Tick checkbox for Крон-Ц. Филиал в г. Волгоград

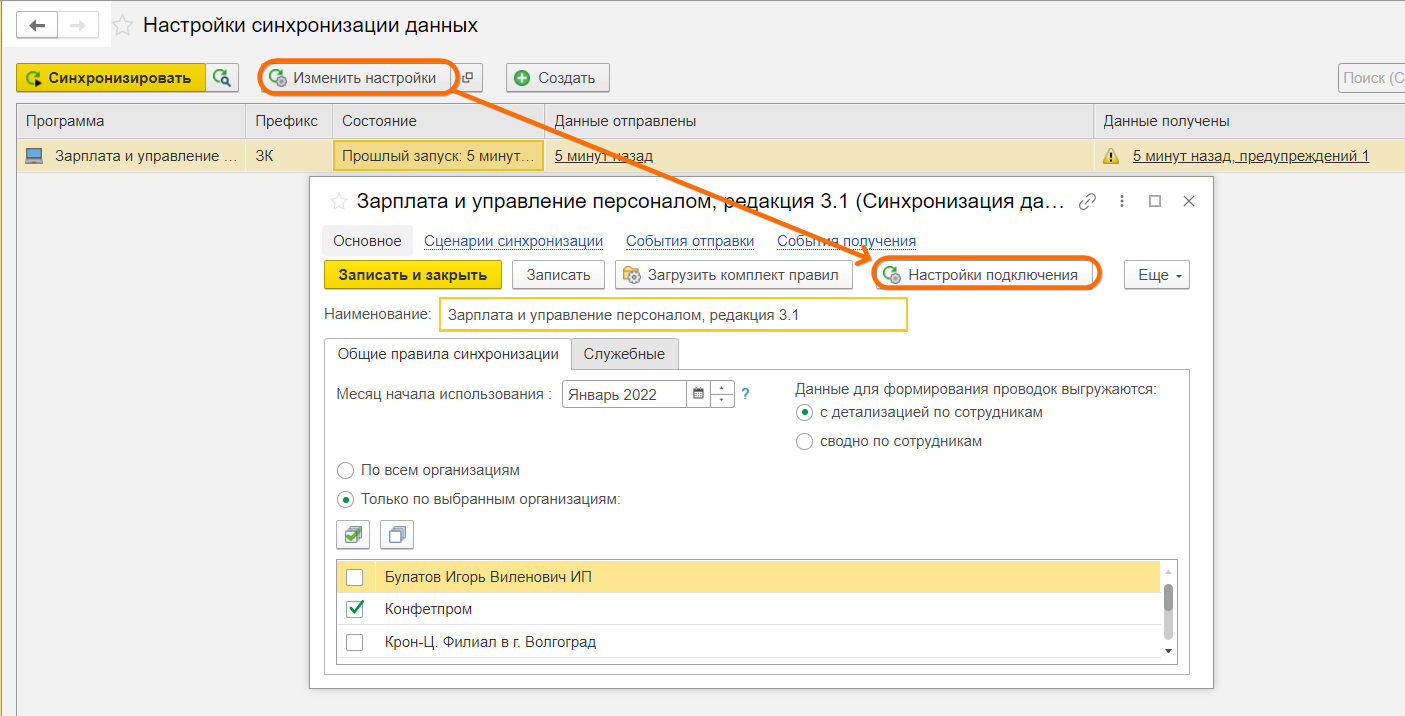[354, 642]
